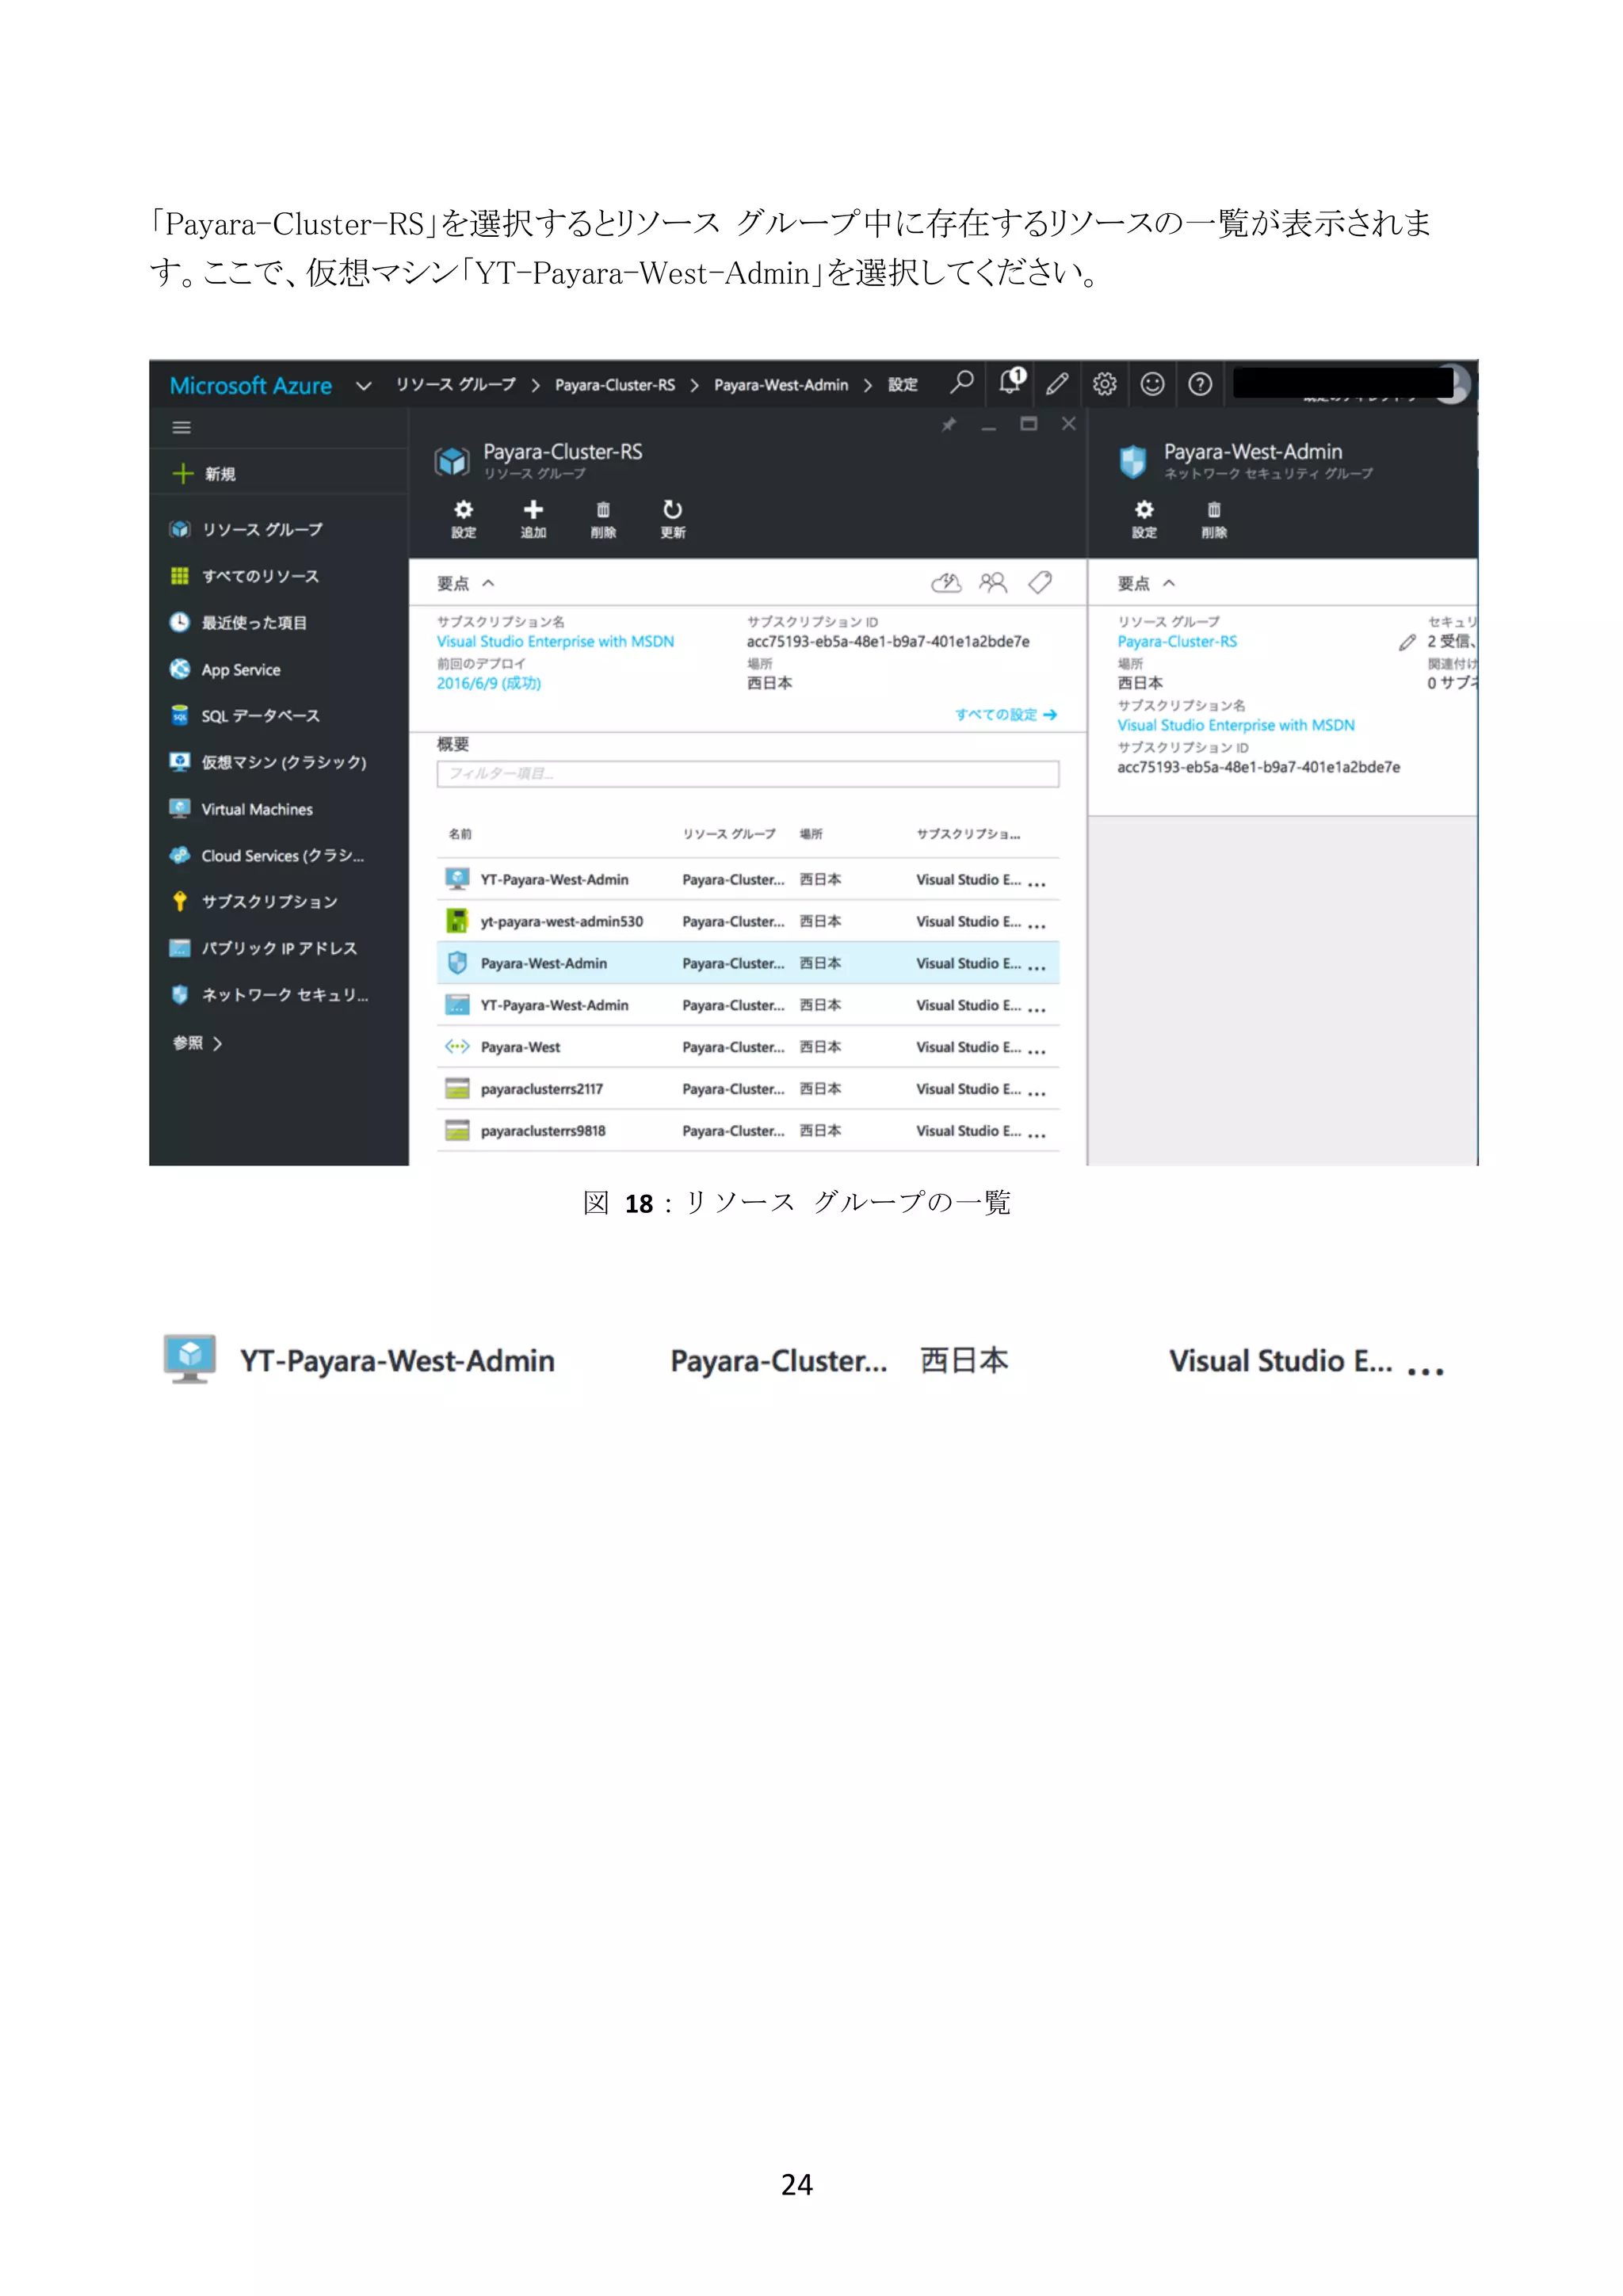Select YT-Payara-West-Admin virtual machine row

[x=554, y=880]
